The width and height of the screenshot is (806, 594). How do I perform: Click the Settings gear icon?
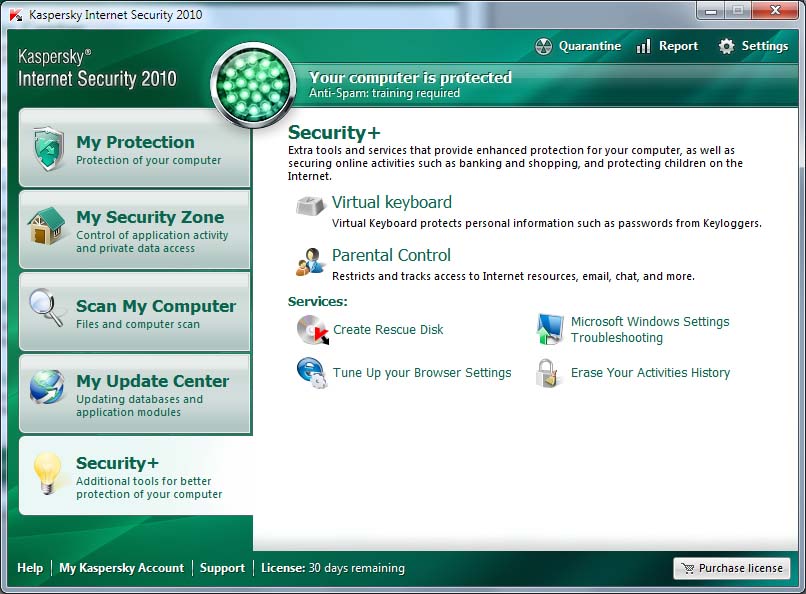(726, 46)
